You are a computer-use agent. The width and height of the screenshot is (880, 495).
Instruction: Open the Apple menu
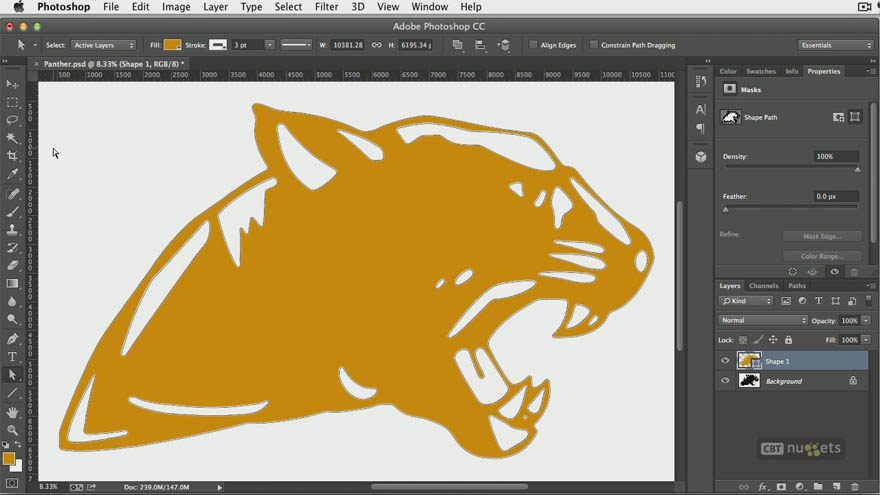coord(19,7)
